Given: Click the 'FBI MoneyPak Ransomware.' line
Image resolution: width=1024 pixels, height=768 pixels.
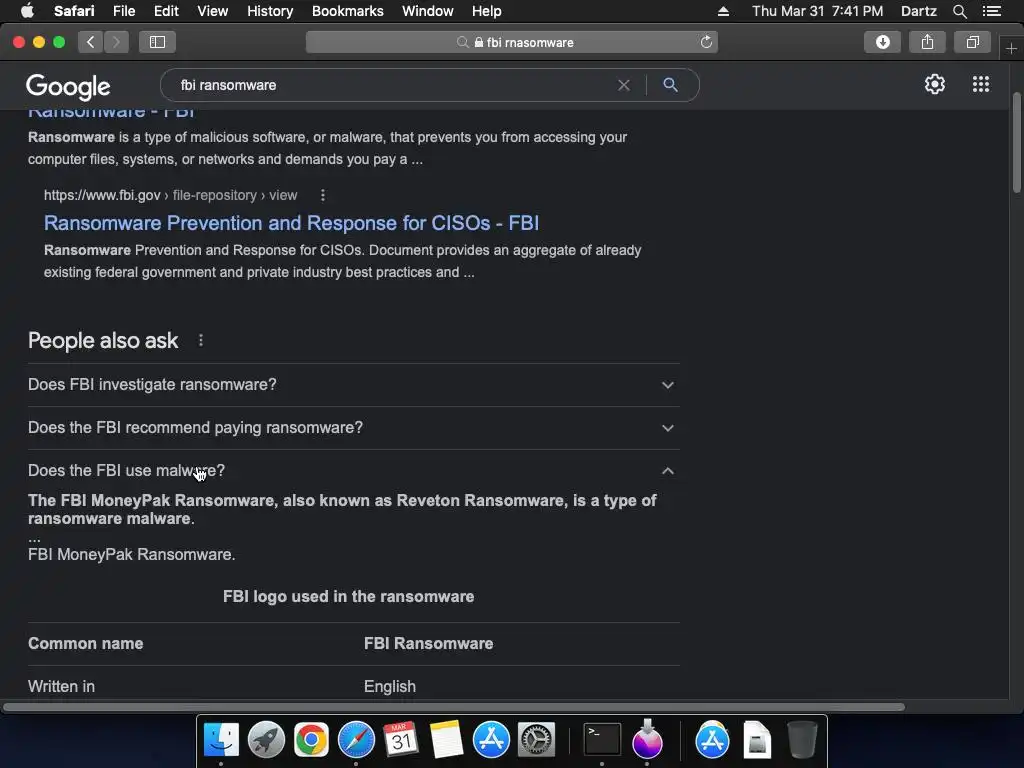Looking at the screenshot, I should (131, 554).
